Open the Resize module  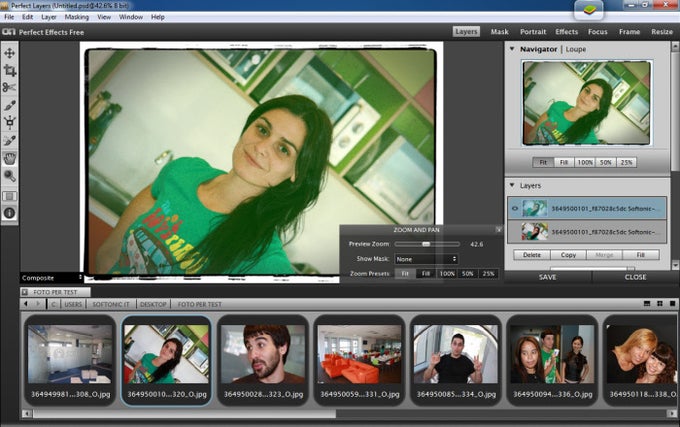(x=662, y=32)
